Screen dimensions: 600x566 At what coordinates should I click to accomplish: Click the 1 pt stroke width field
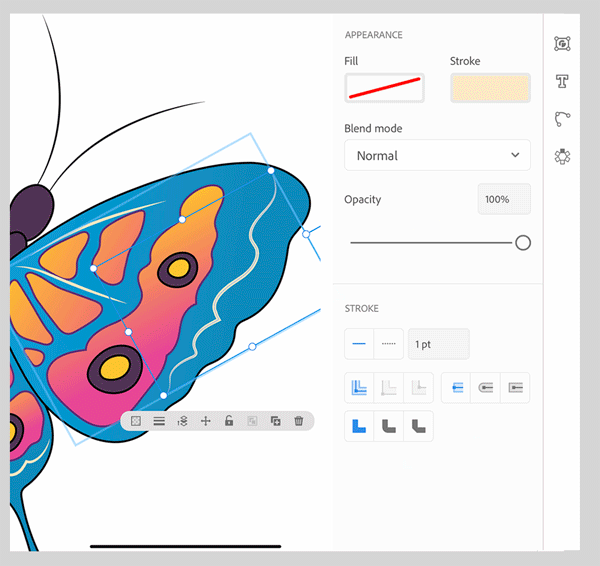click(438, 344)
